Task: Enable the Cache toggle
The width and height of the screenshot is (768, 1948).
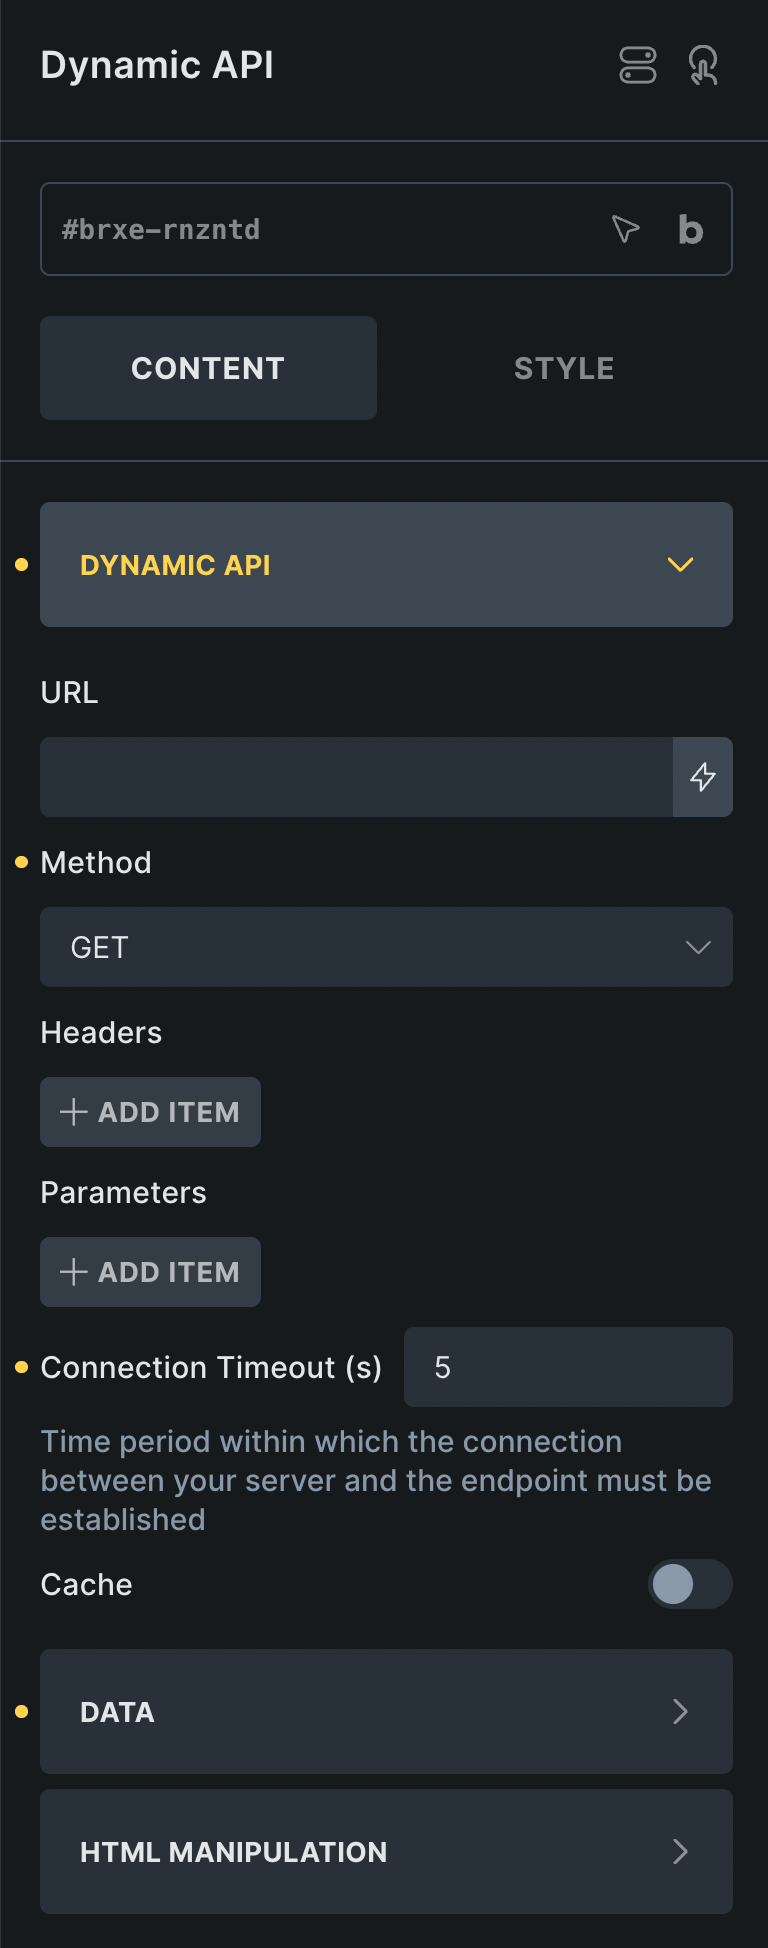Action: pyautogui.click(x=689, y=1584)
